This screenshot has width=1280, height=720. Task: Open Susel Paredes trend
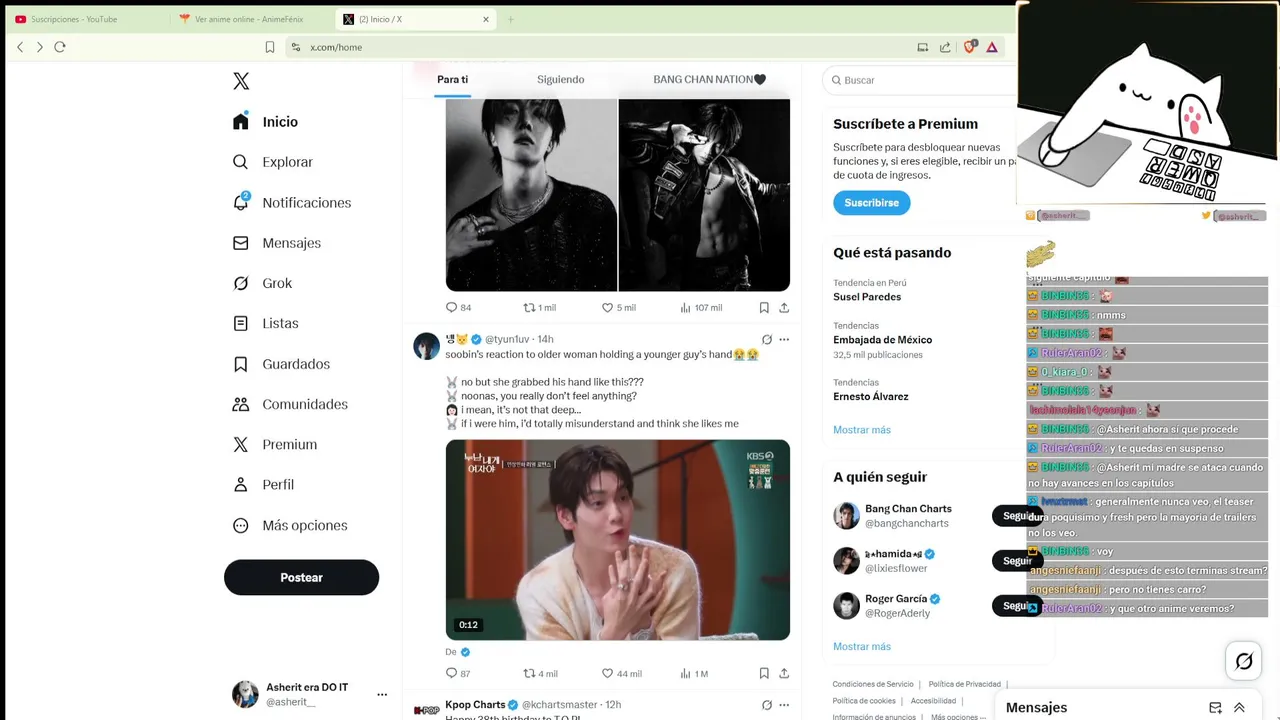point(867,297)
